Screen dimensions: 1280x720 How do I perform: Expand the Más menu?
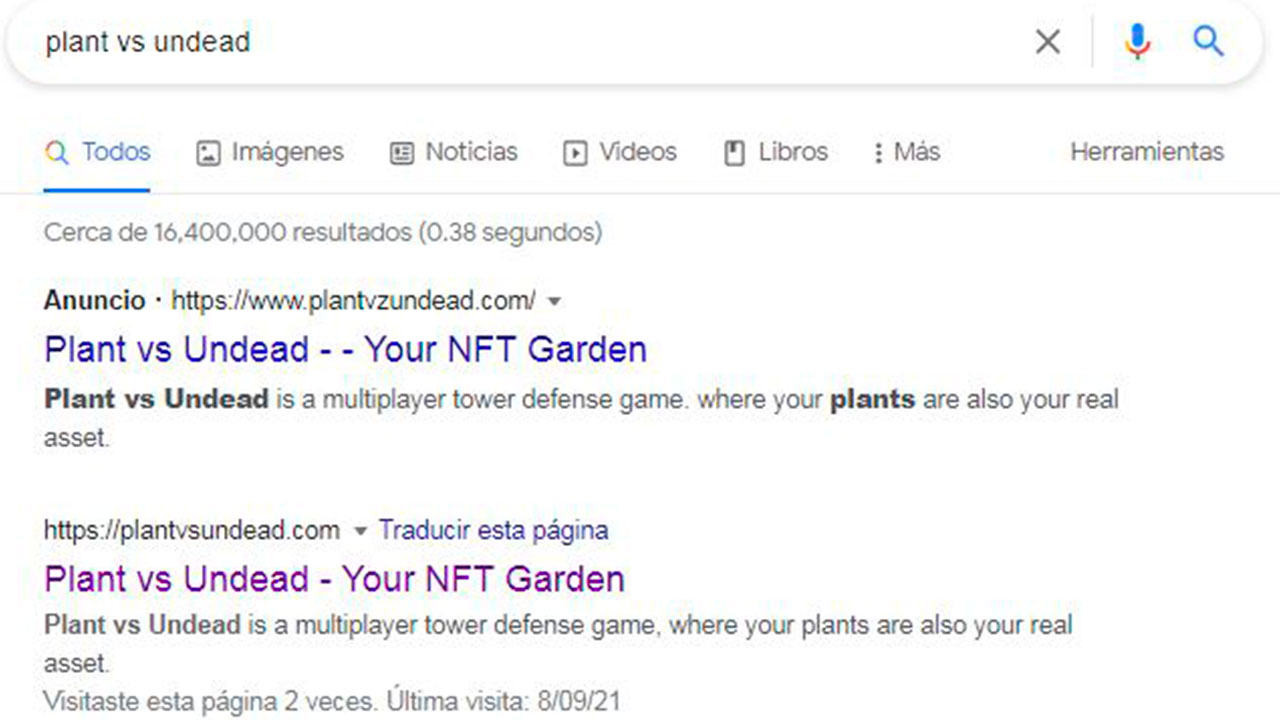pos(906,153)
